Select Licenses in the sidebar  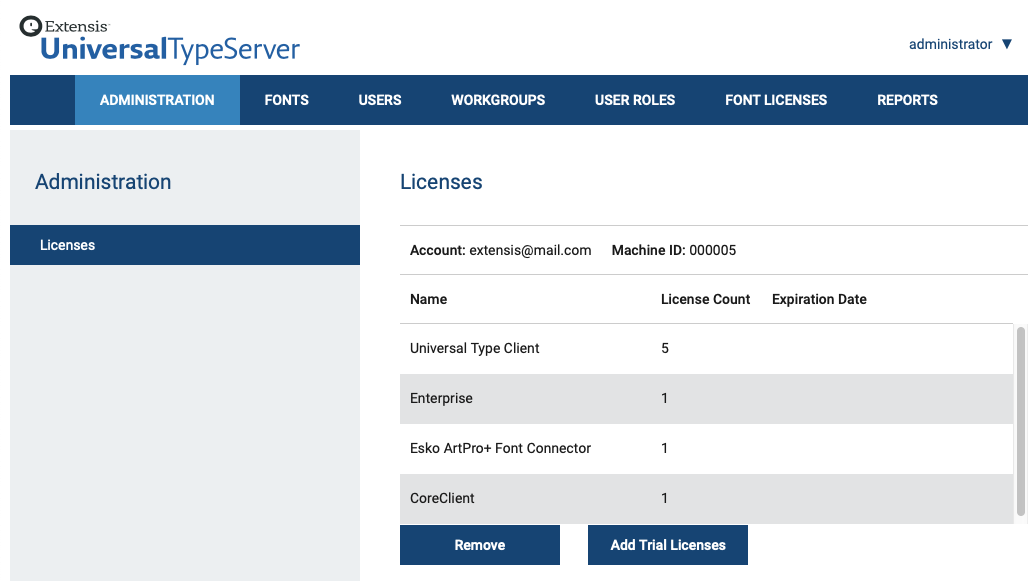(x=67, y=244)
